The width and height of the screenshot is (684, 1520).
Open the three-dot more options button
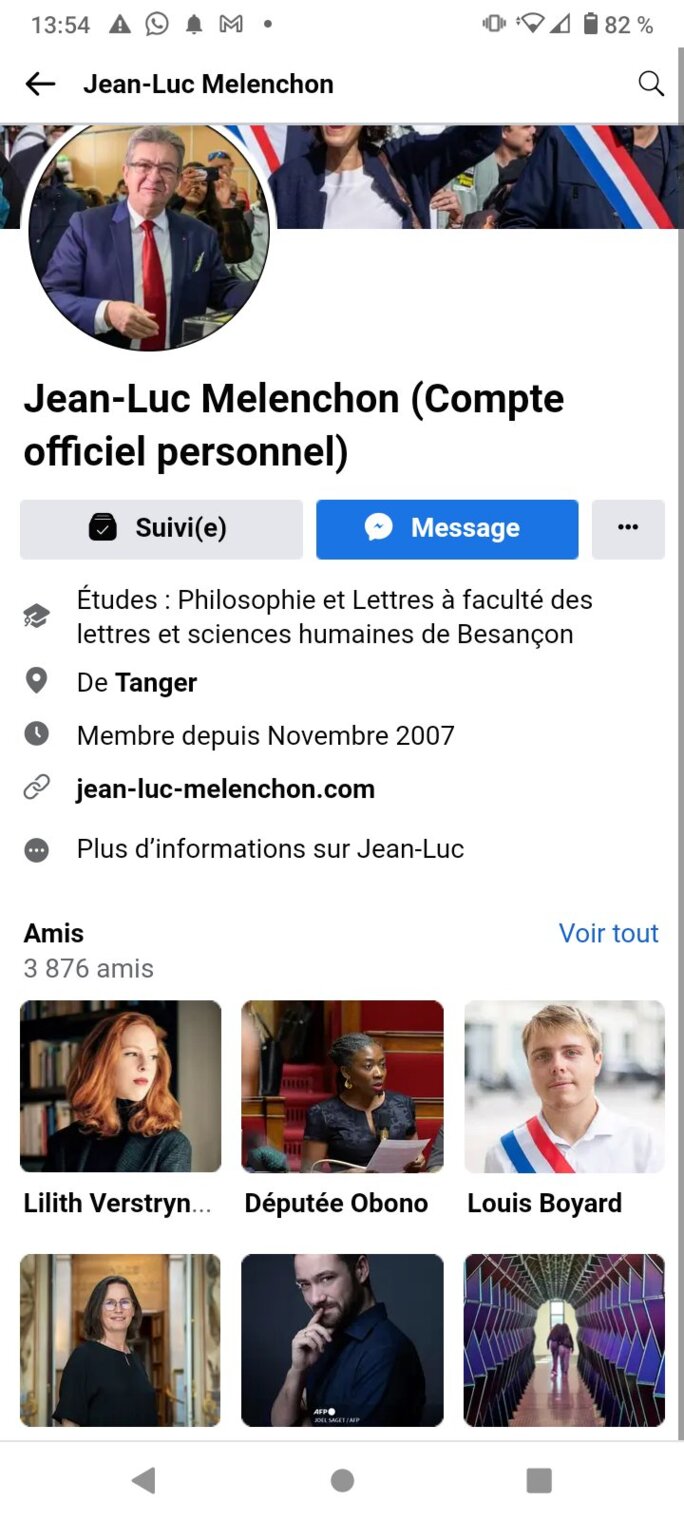pos(628,528)
